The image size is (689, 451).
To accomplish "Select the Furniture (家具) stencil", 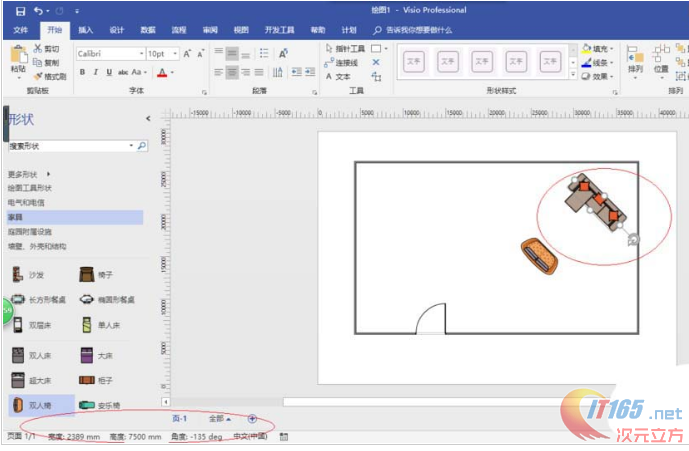I will pyautogui.click(x=16, y=217).
